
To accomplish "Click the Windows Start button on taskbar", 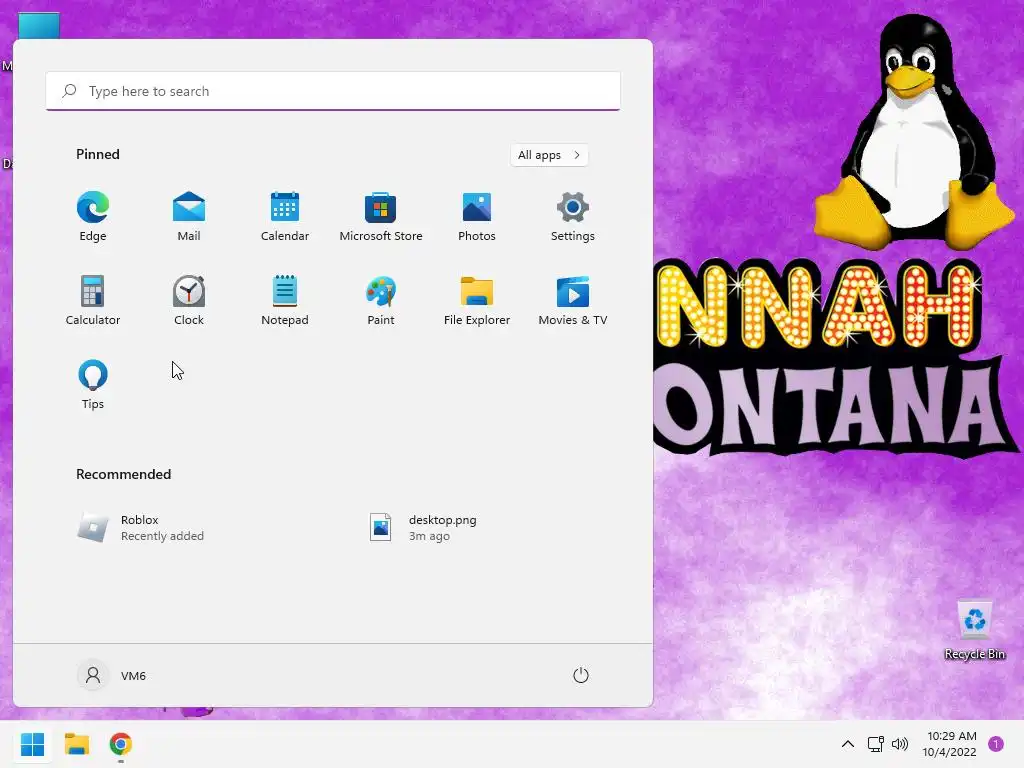I will coord(32,744).
